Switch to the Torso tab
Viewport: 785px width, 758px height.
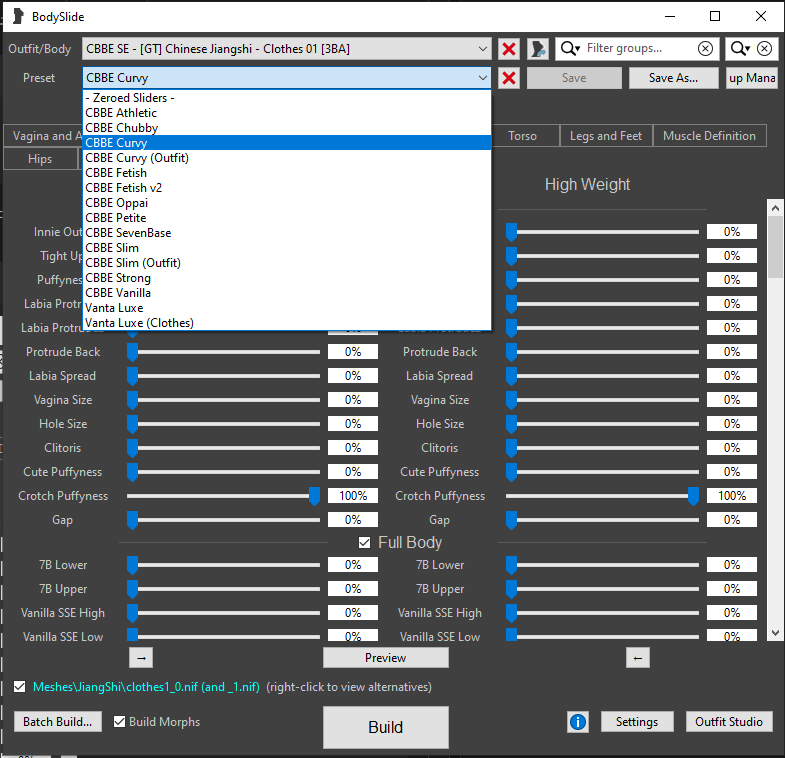point(525,136)
